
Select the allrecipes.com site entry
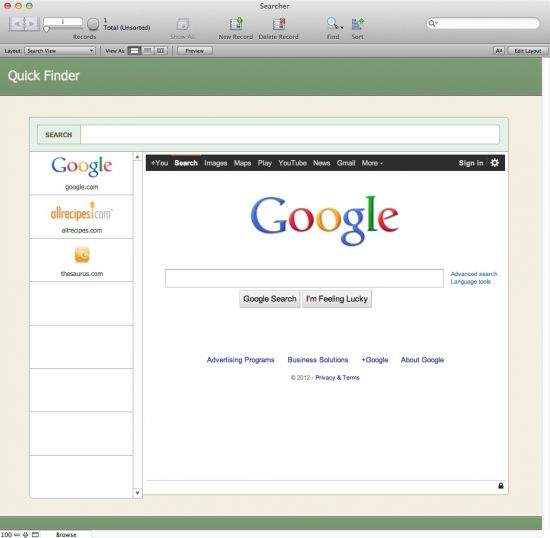coord(81,217)
